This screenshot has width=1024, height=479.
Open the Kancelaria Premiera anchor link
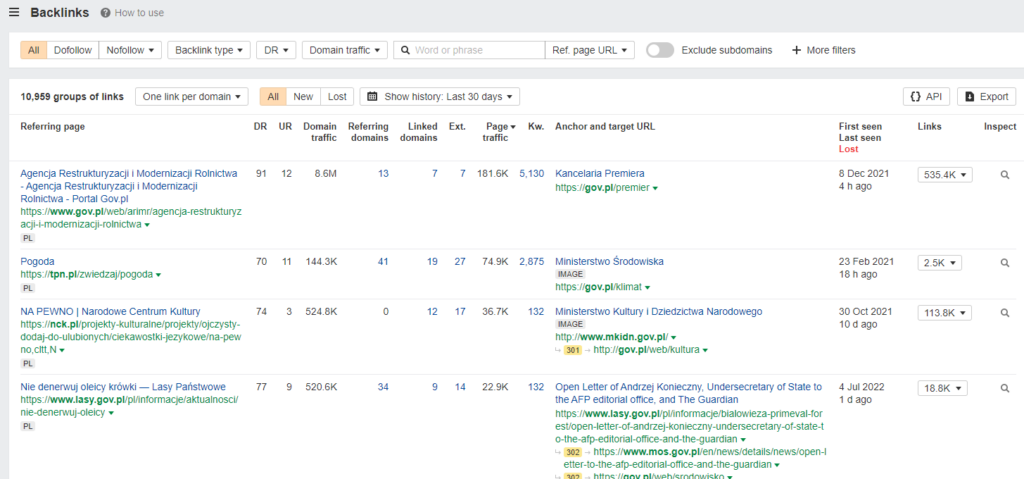pyautogui.click(x=599, y=173)
